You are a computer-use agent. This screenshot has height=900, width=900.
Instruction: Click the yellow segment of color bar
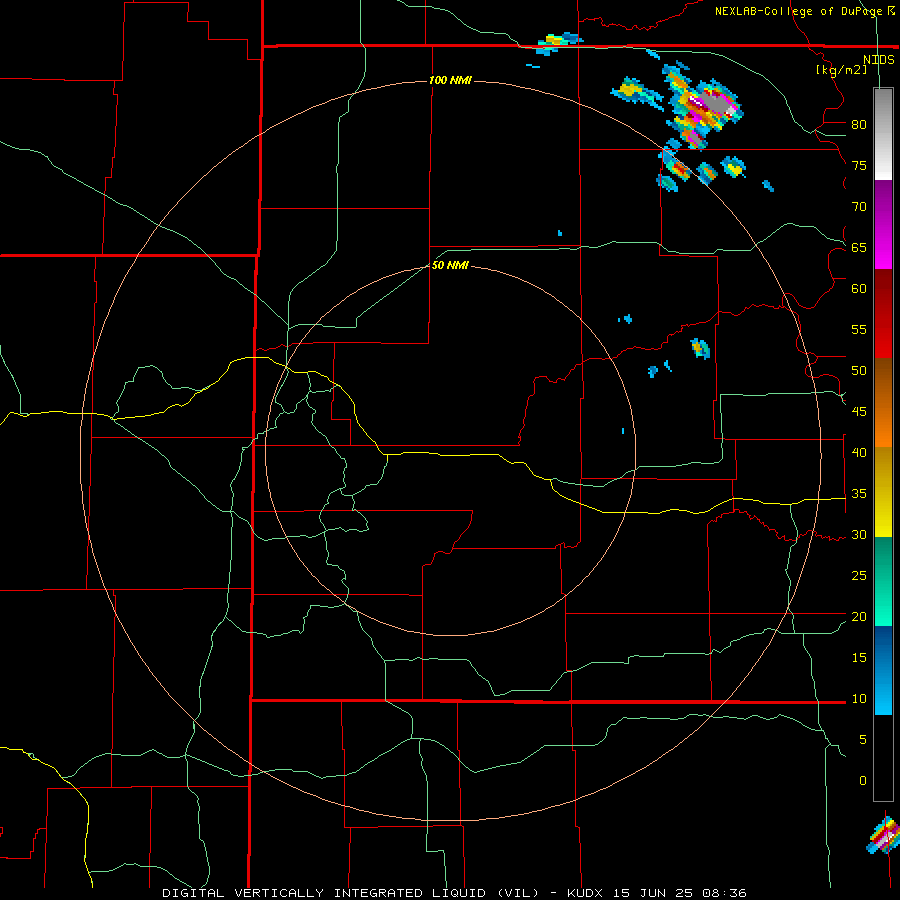pos(883,492)
